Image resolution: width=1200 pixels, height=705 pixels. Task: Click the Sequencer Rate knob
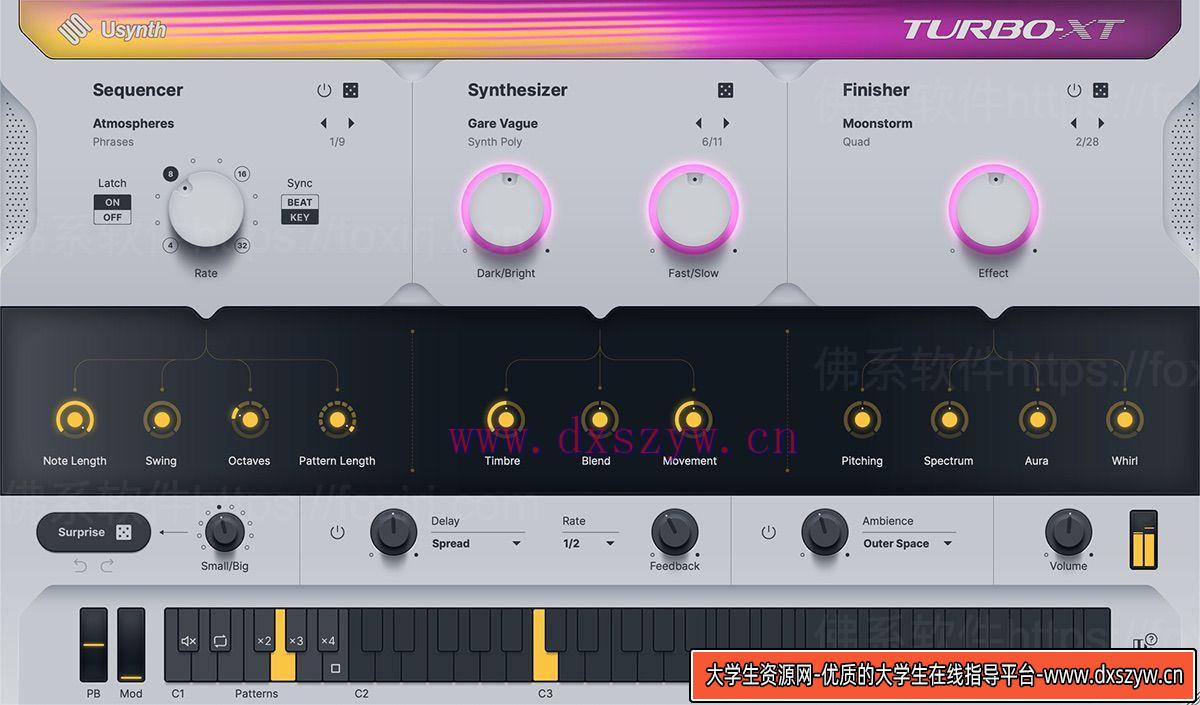(206, 209)
